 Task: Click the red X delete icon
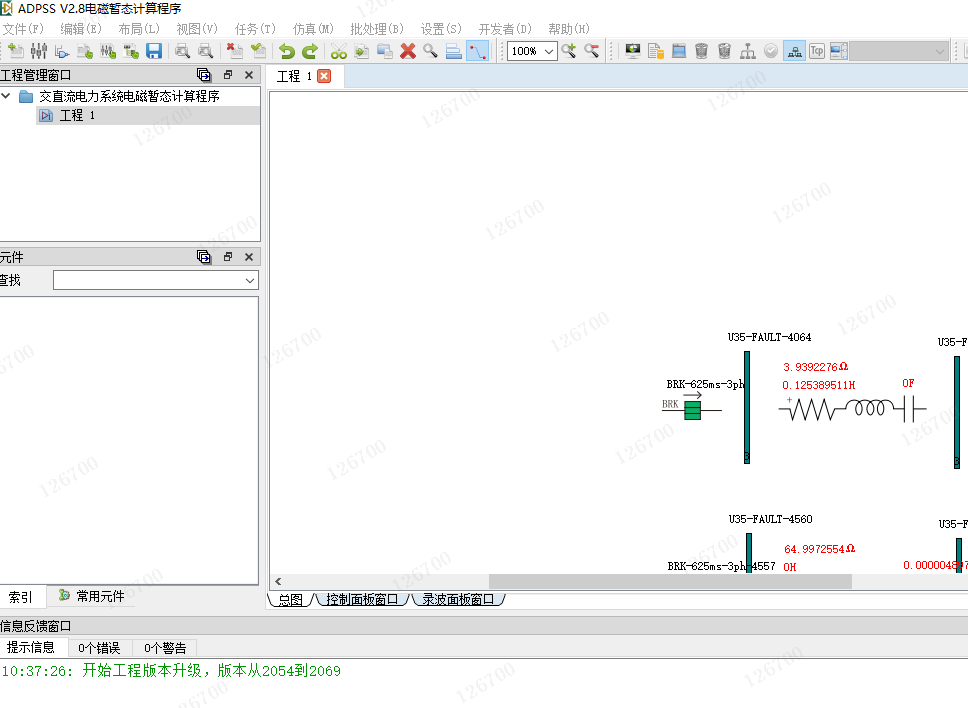tap(408, 51)
